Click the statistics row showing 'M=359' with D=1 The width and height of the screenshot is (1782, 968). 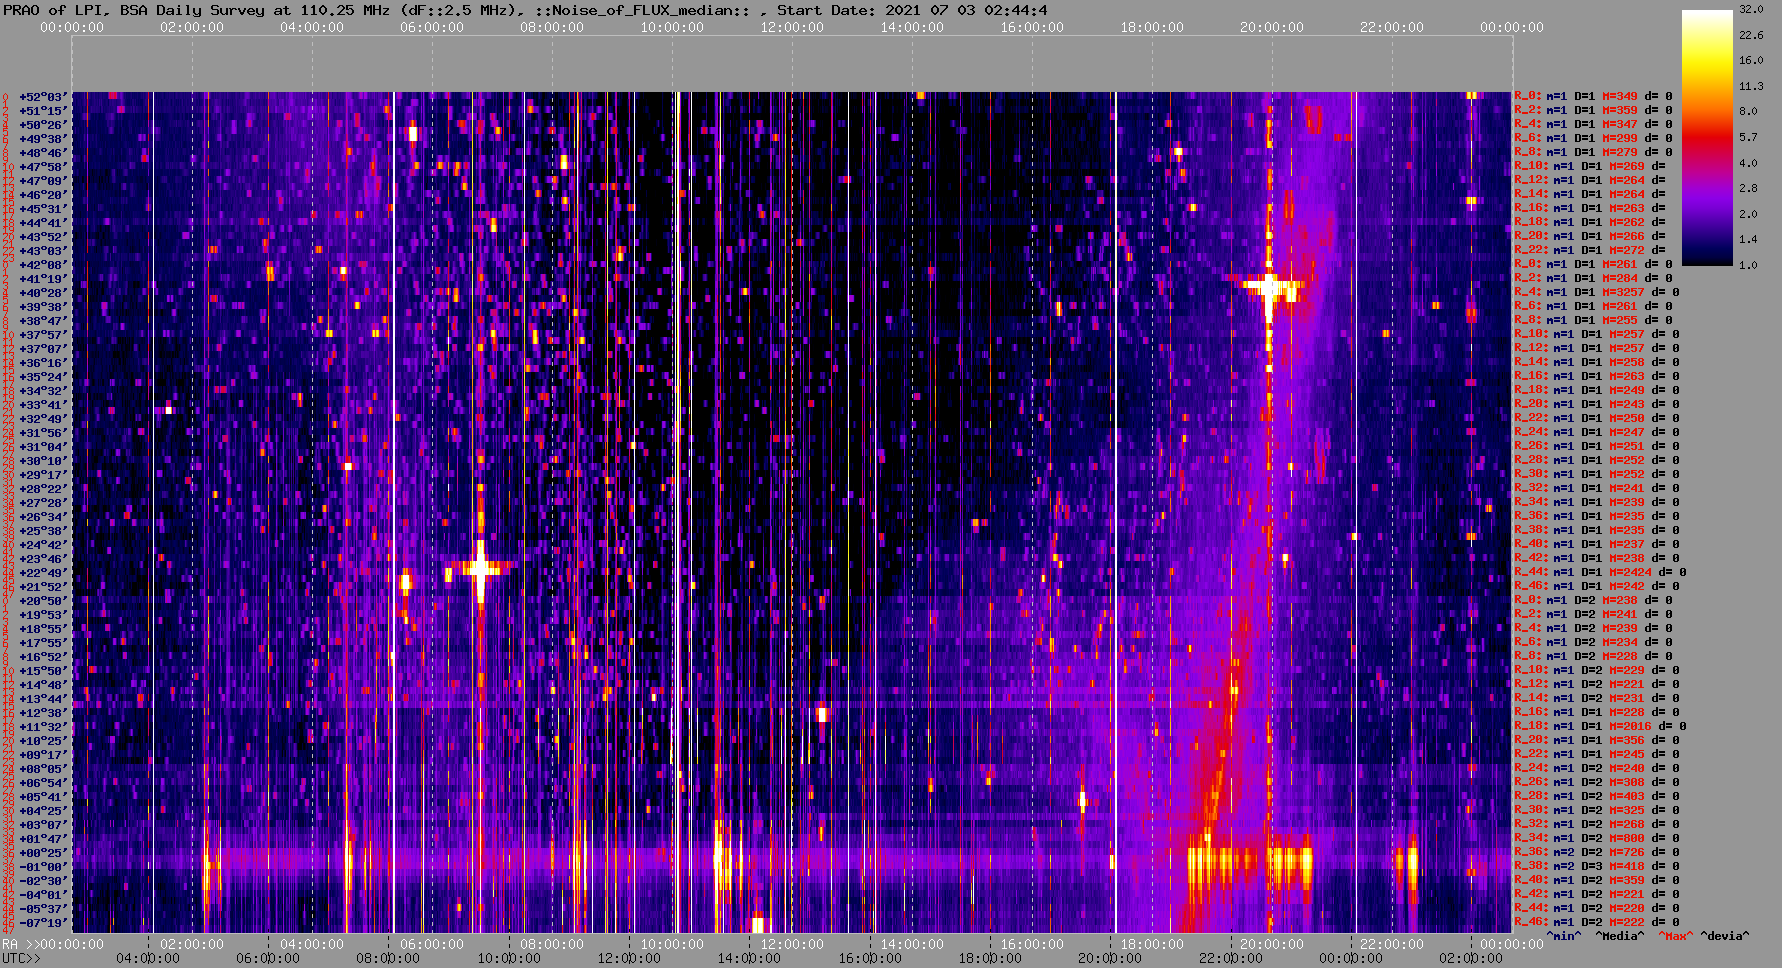[1593, 111]
